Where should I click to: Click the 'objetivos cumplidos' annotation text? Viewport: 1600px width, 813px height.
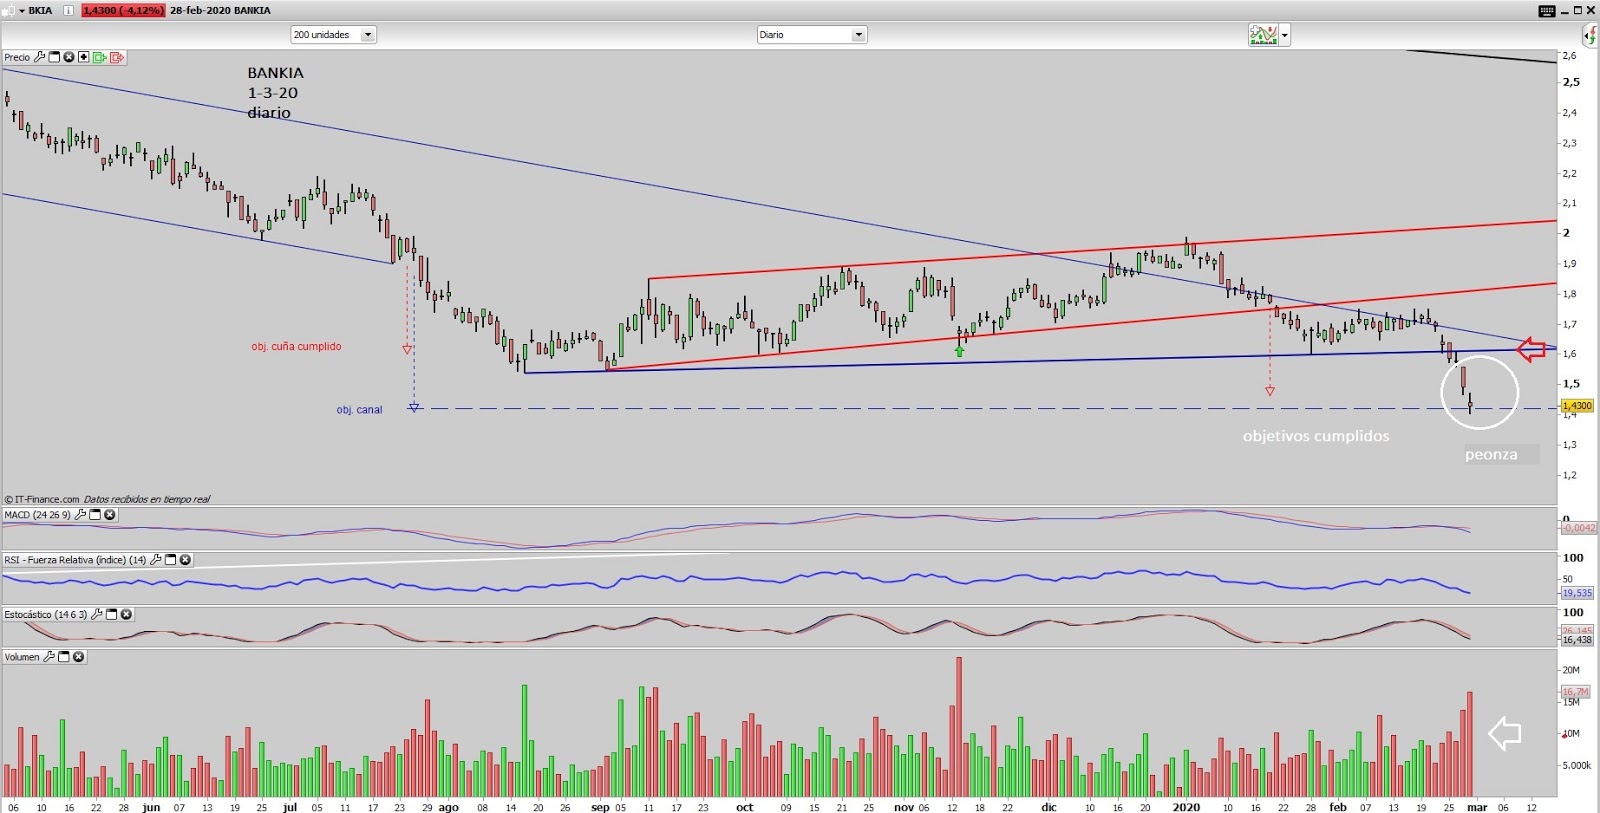click(x=1316, y=436)
